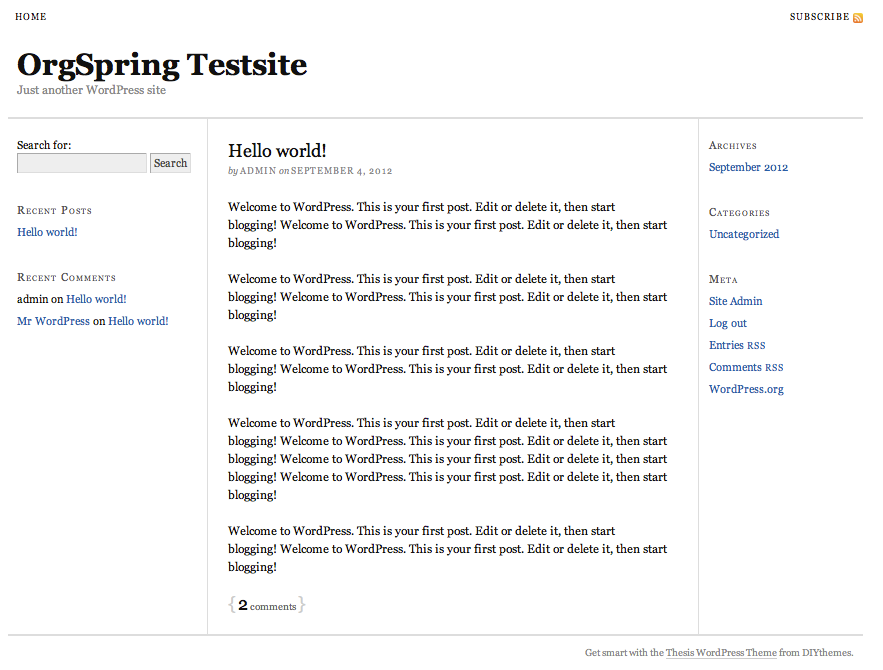Screen dimensions: 883x670
Task: Click the Meta widget heading
Action: [723, 279]
